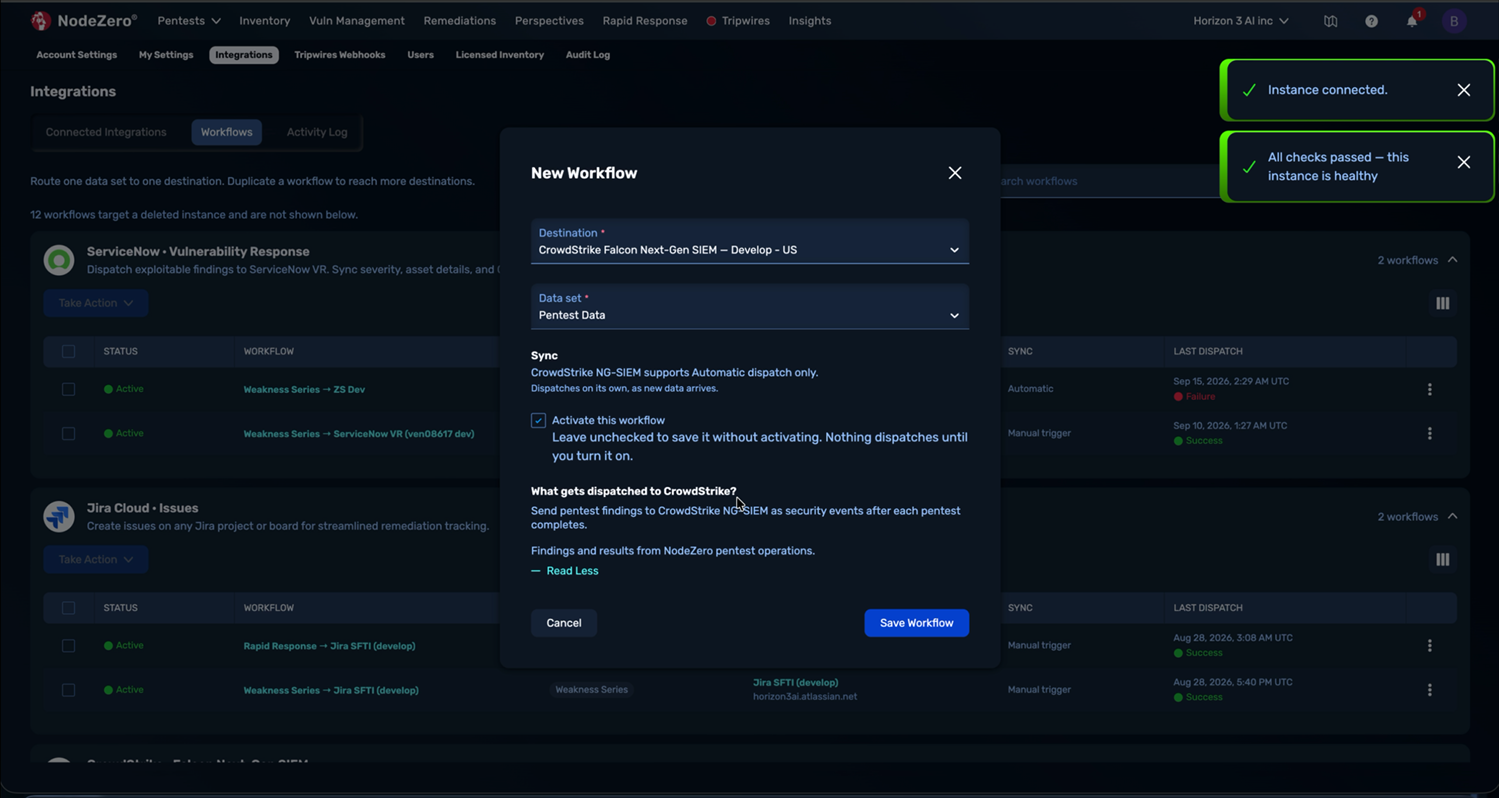
Task: Open the notifications bell icon
Action: tap(1412, 21)
